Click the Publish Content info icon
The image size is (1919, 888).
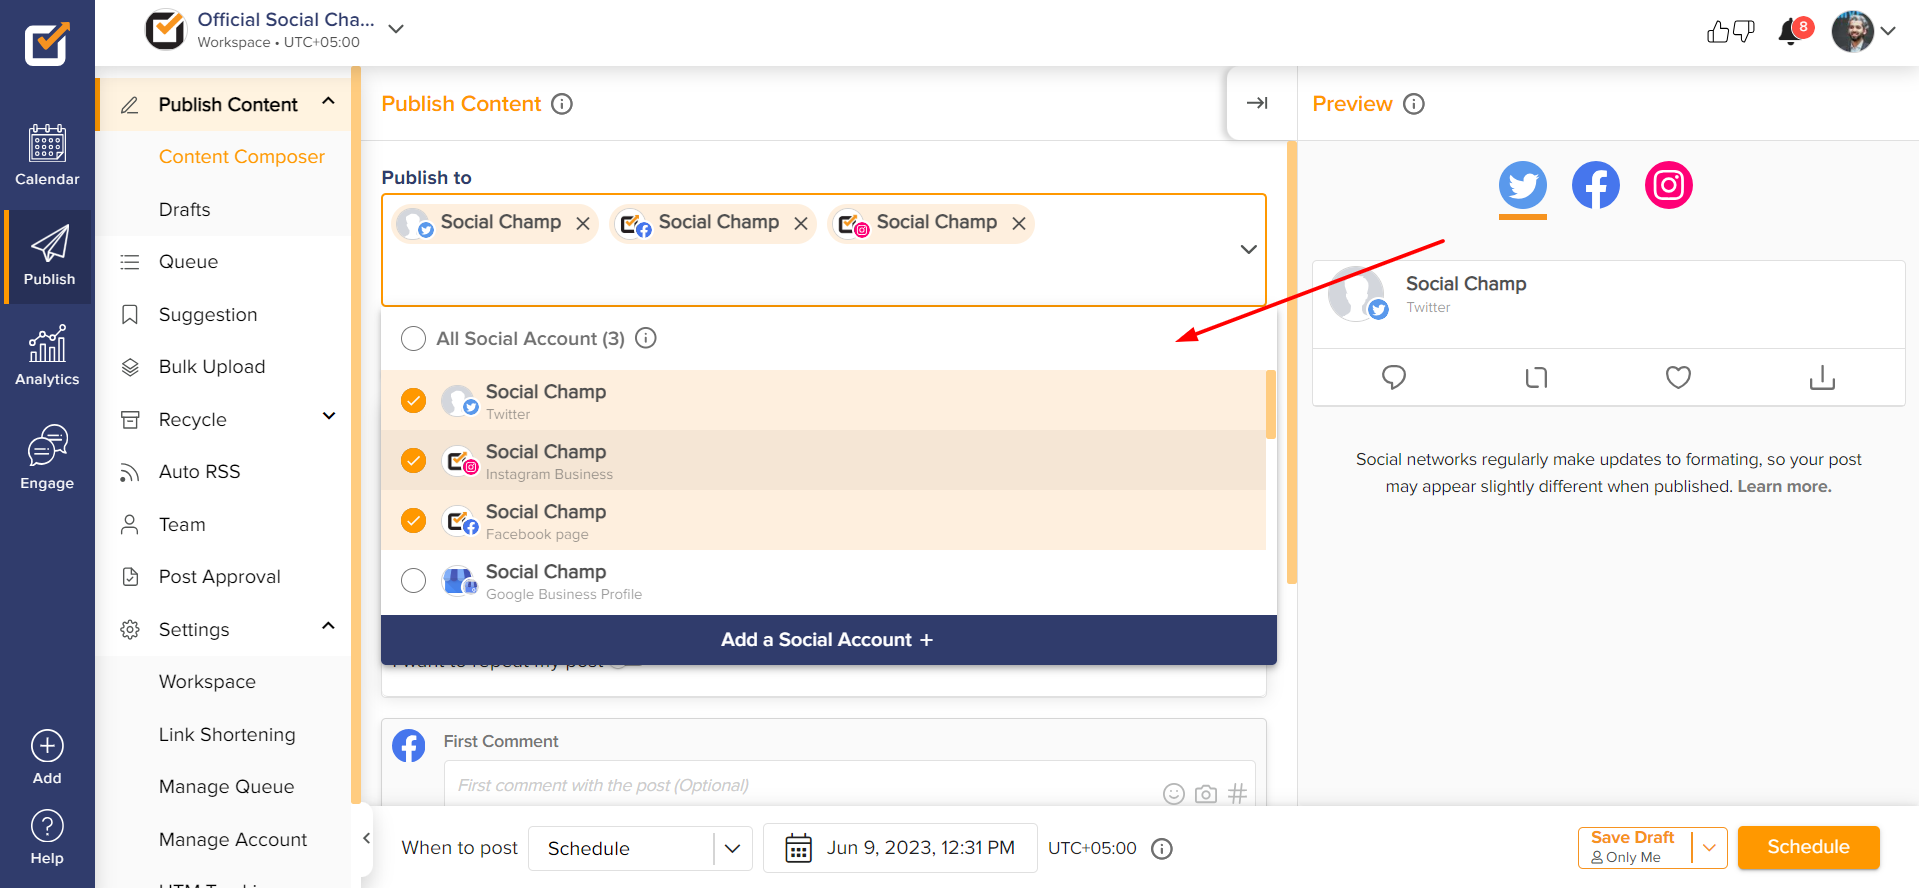pyautogui.click(x=562, y=104)
